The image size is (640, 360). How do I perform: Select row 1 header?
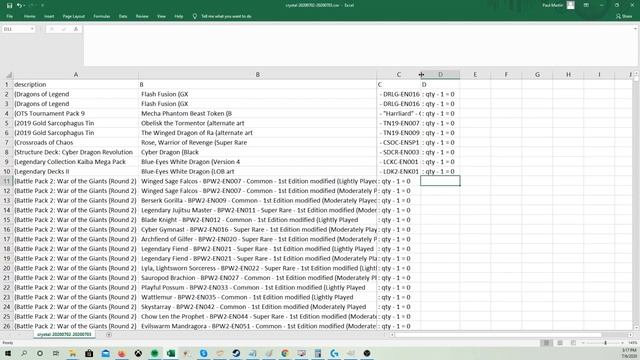tap(7, 84)
